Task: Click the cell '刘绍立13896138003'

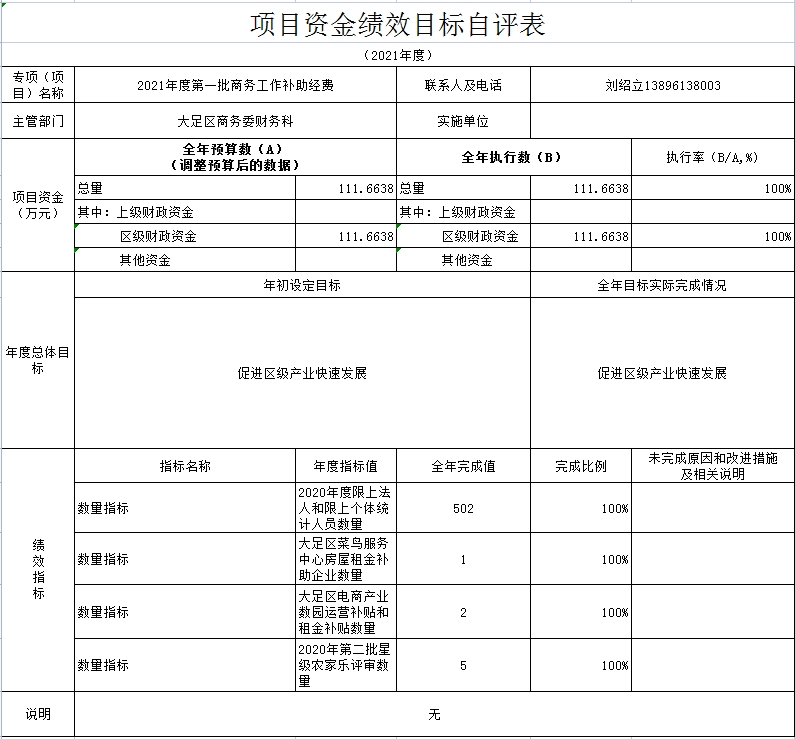Action: (x=662, y=85)
